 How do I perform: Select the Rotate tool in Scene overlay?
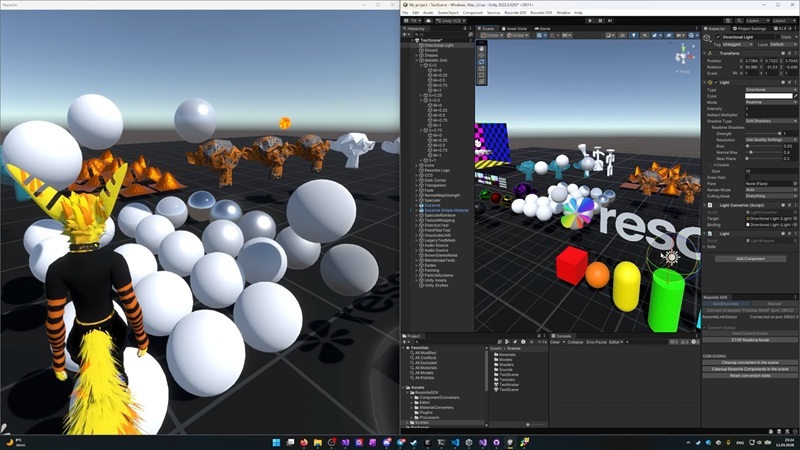click(x=481, y=62)
